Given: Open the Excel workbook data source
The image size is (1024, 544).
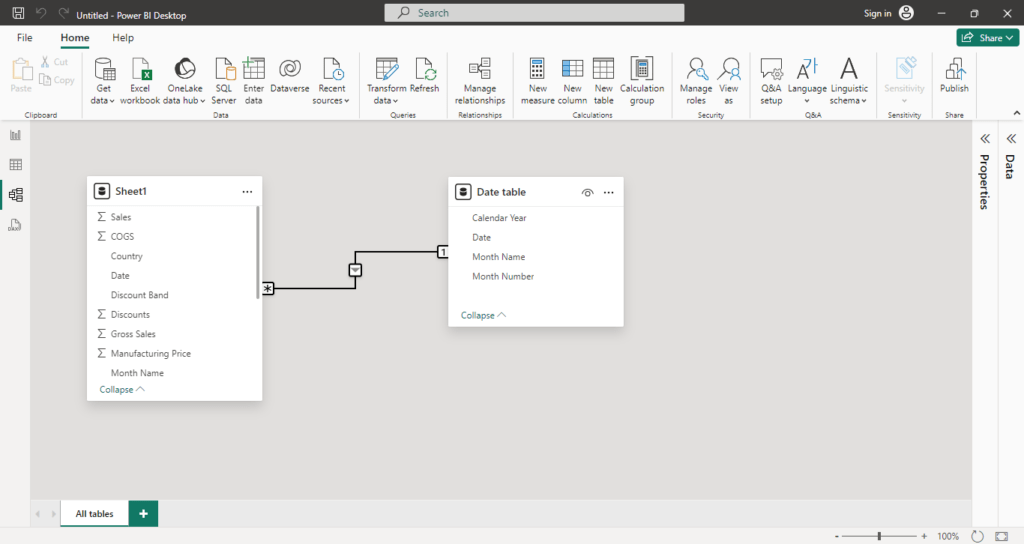Looking at the screenshot, I should 140,81.
